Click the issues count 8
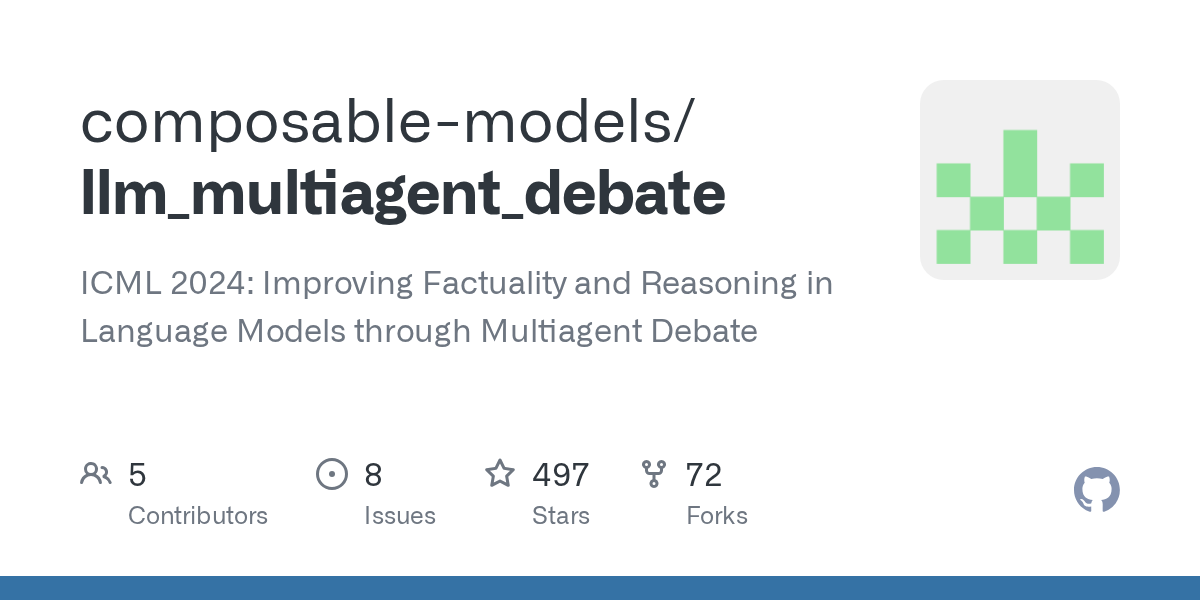This screenshot has width=1200, height=600. click(373, 475)
